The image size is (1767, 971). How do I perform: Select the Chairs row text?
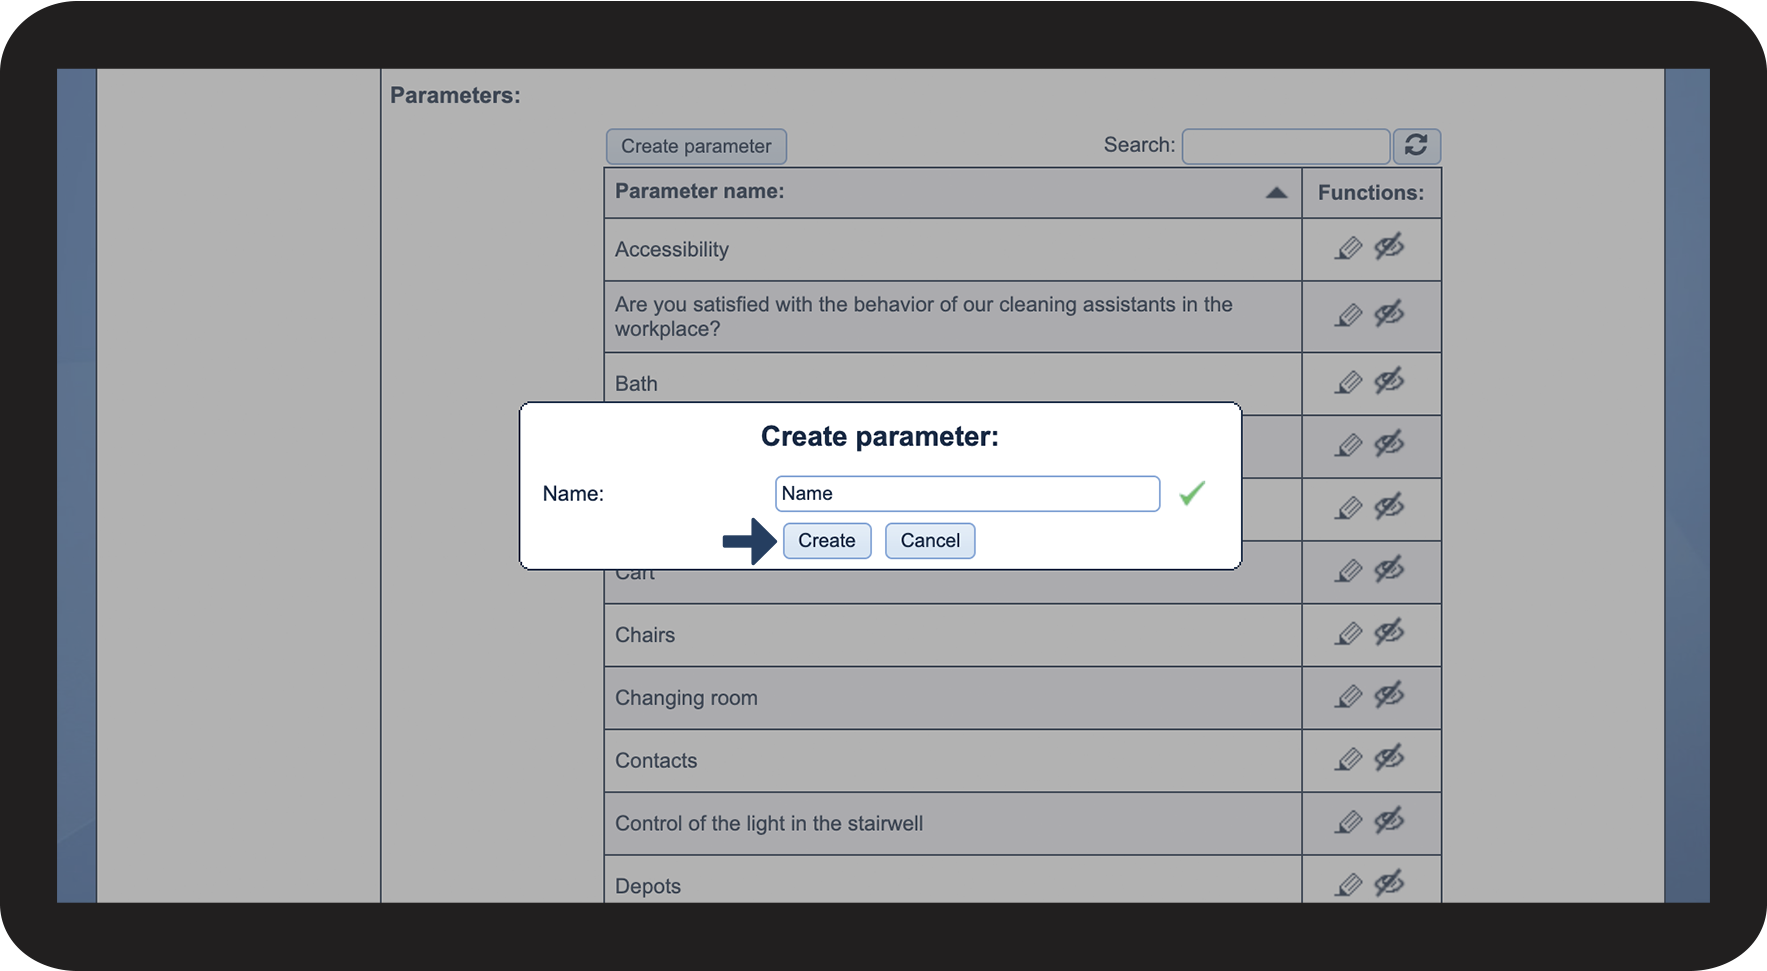pyautogui.click(x=645, y=635)
